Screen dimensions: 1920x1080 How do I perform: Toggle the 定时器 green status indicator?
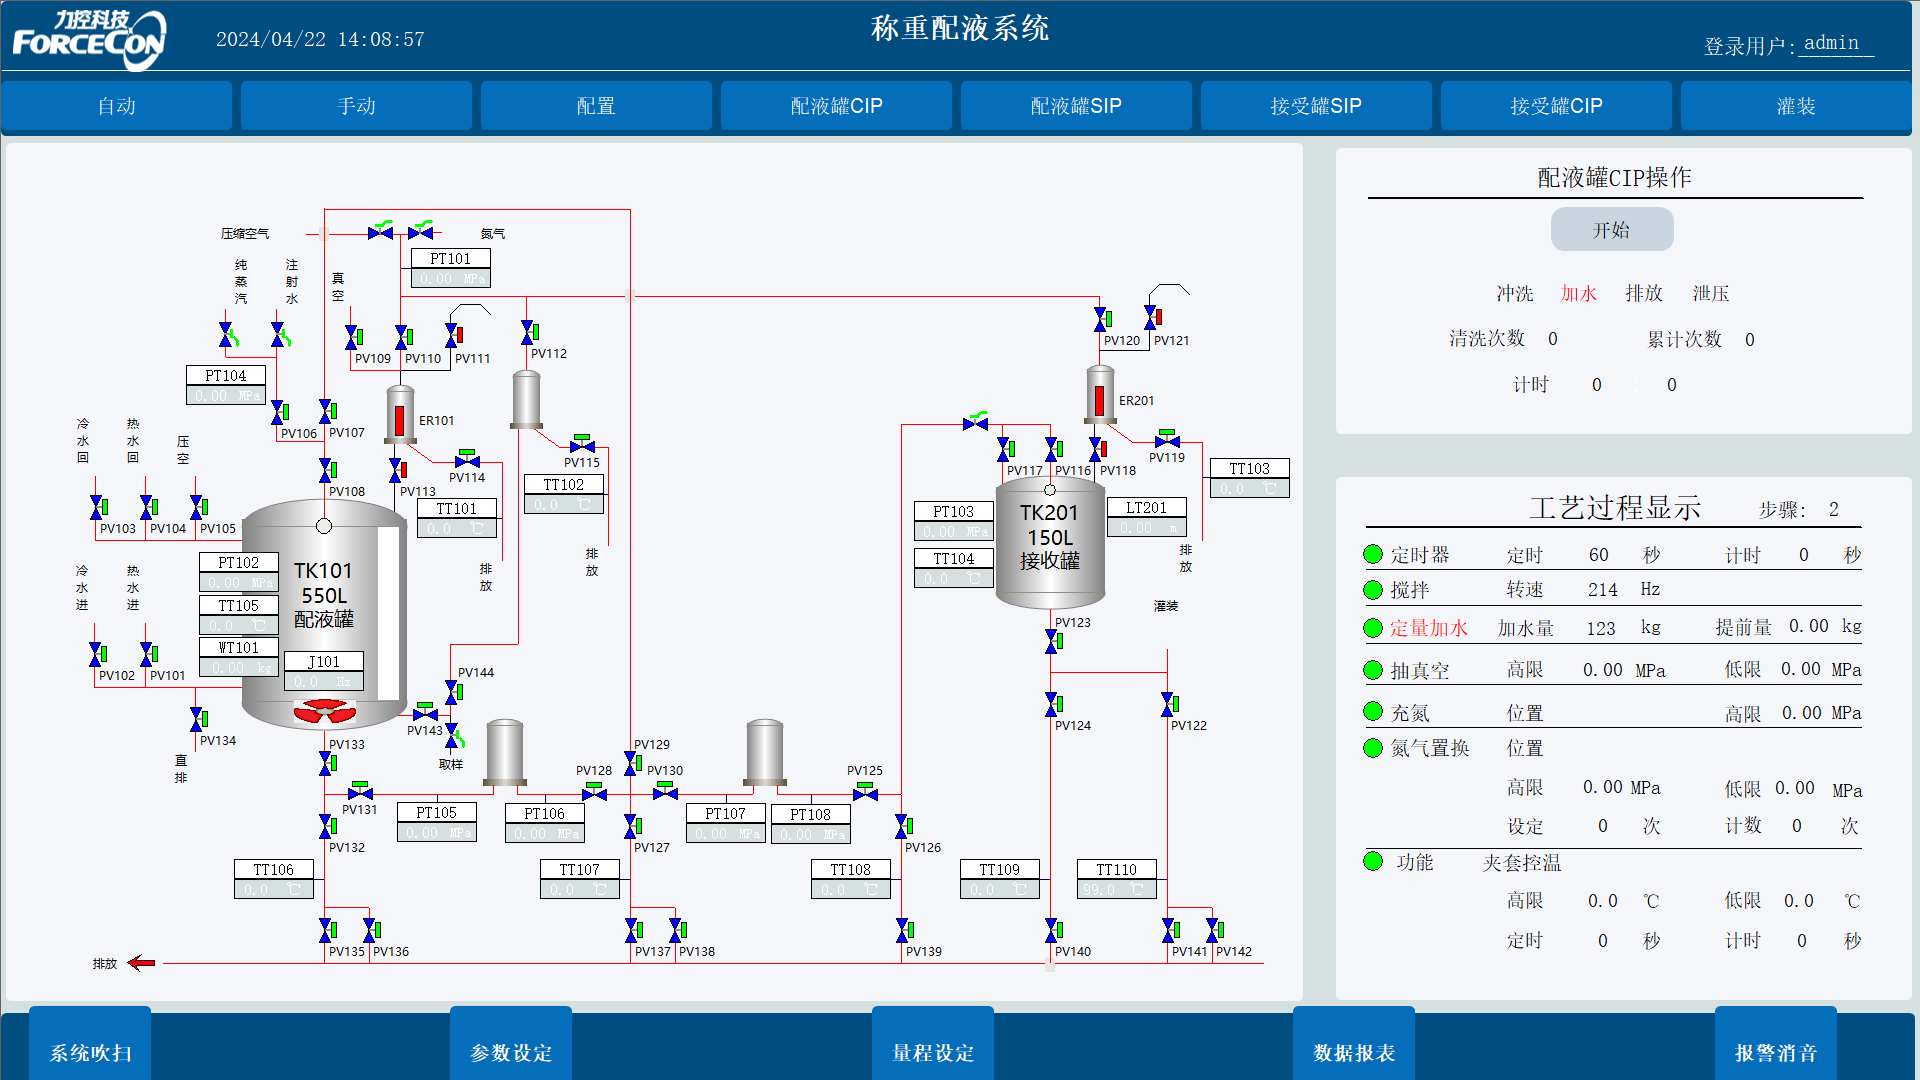pyautogui.click(x=1373, y=555)
